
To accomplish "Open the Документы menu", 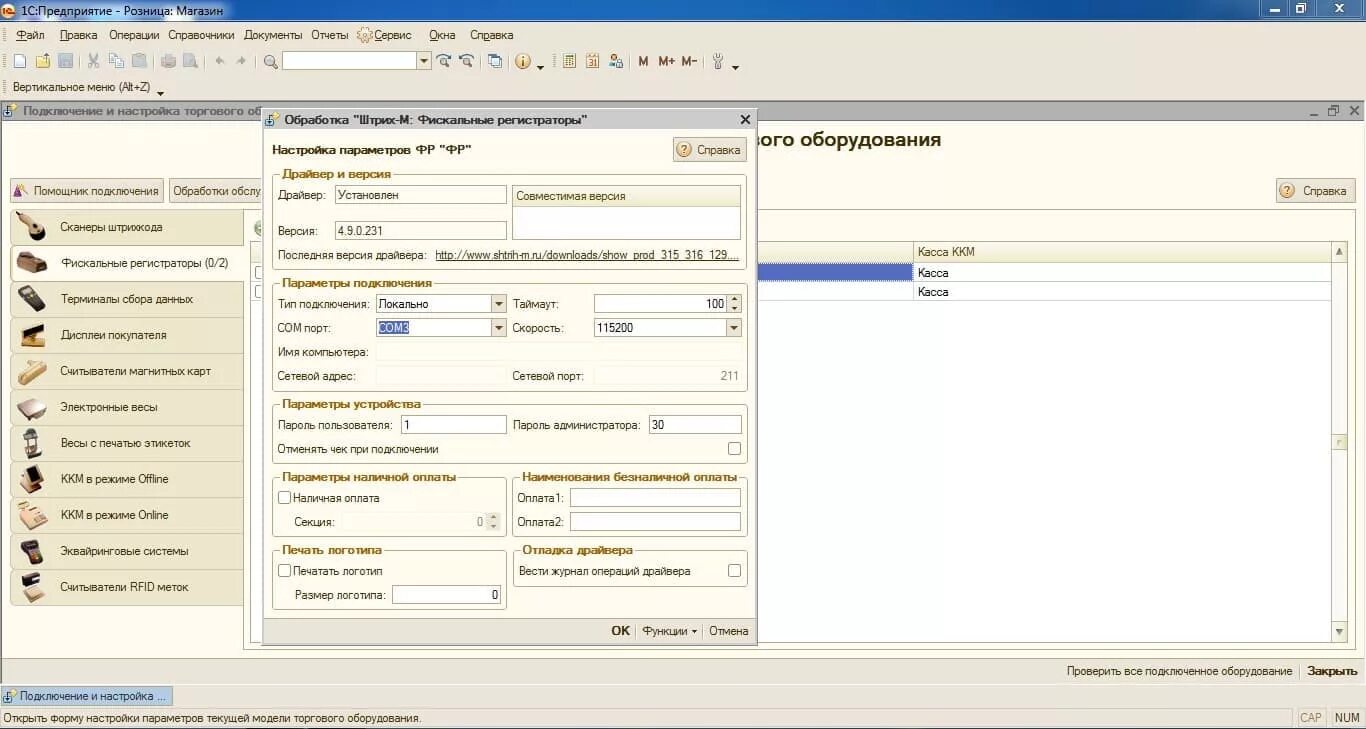I will click(273, 35).
